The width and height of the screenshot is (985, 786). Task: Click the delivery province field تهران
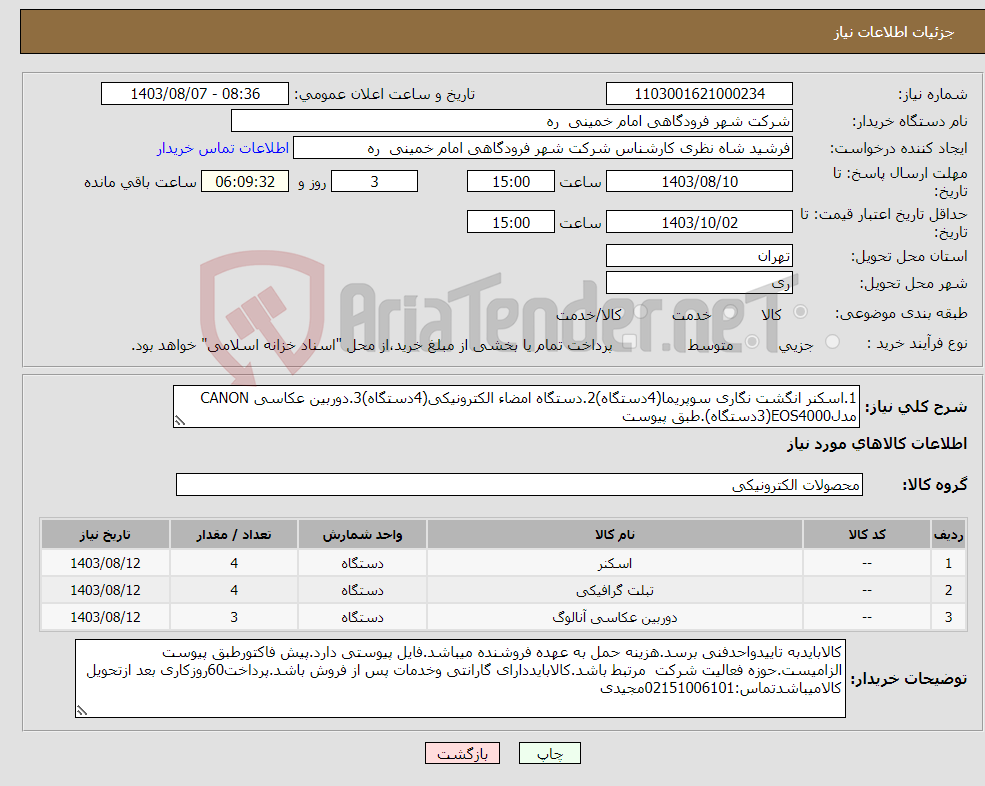click(699, 256)
